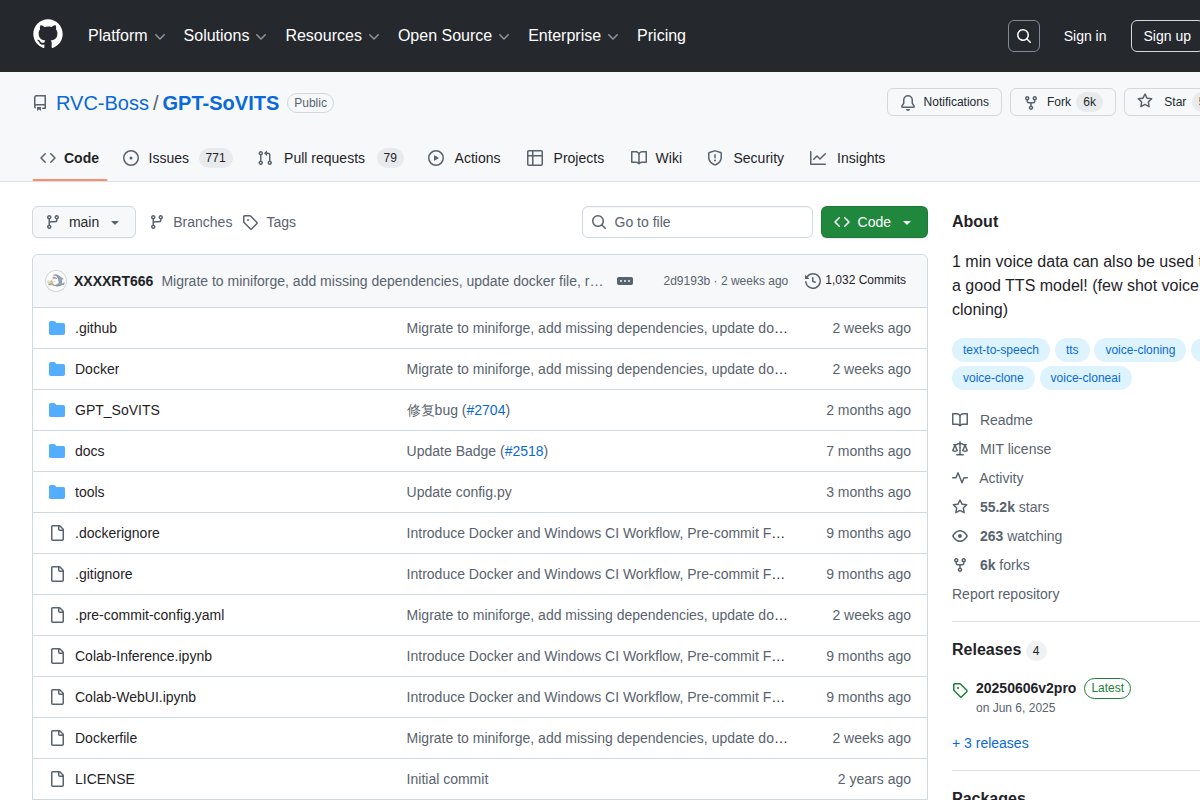
Task: Open the Solutions navigation menu
Action: (x=225, y=36)
